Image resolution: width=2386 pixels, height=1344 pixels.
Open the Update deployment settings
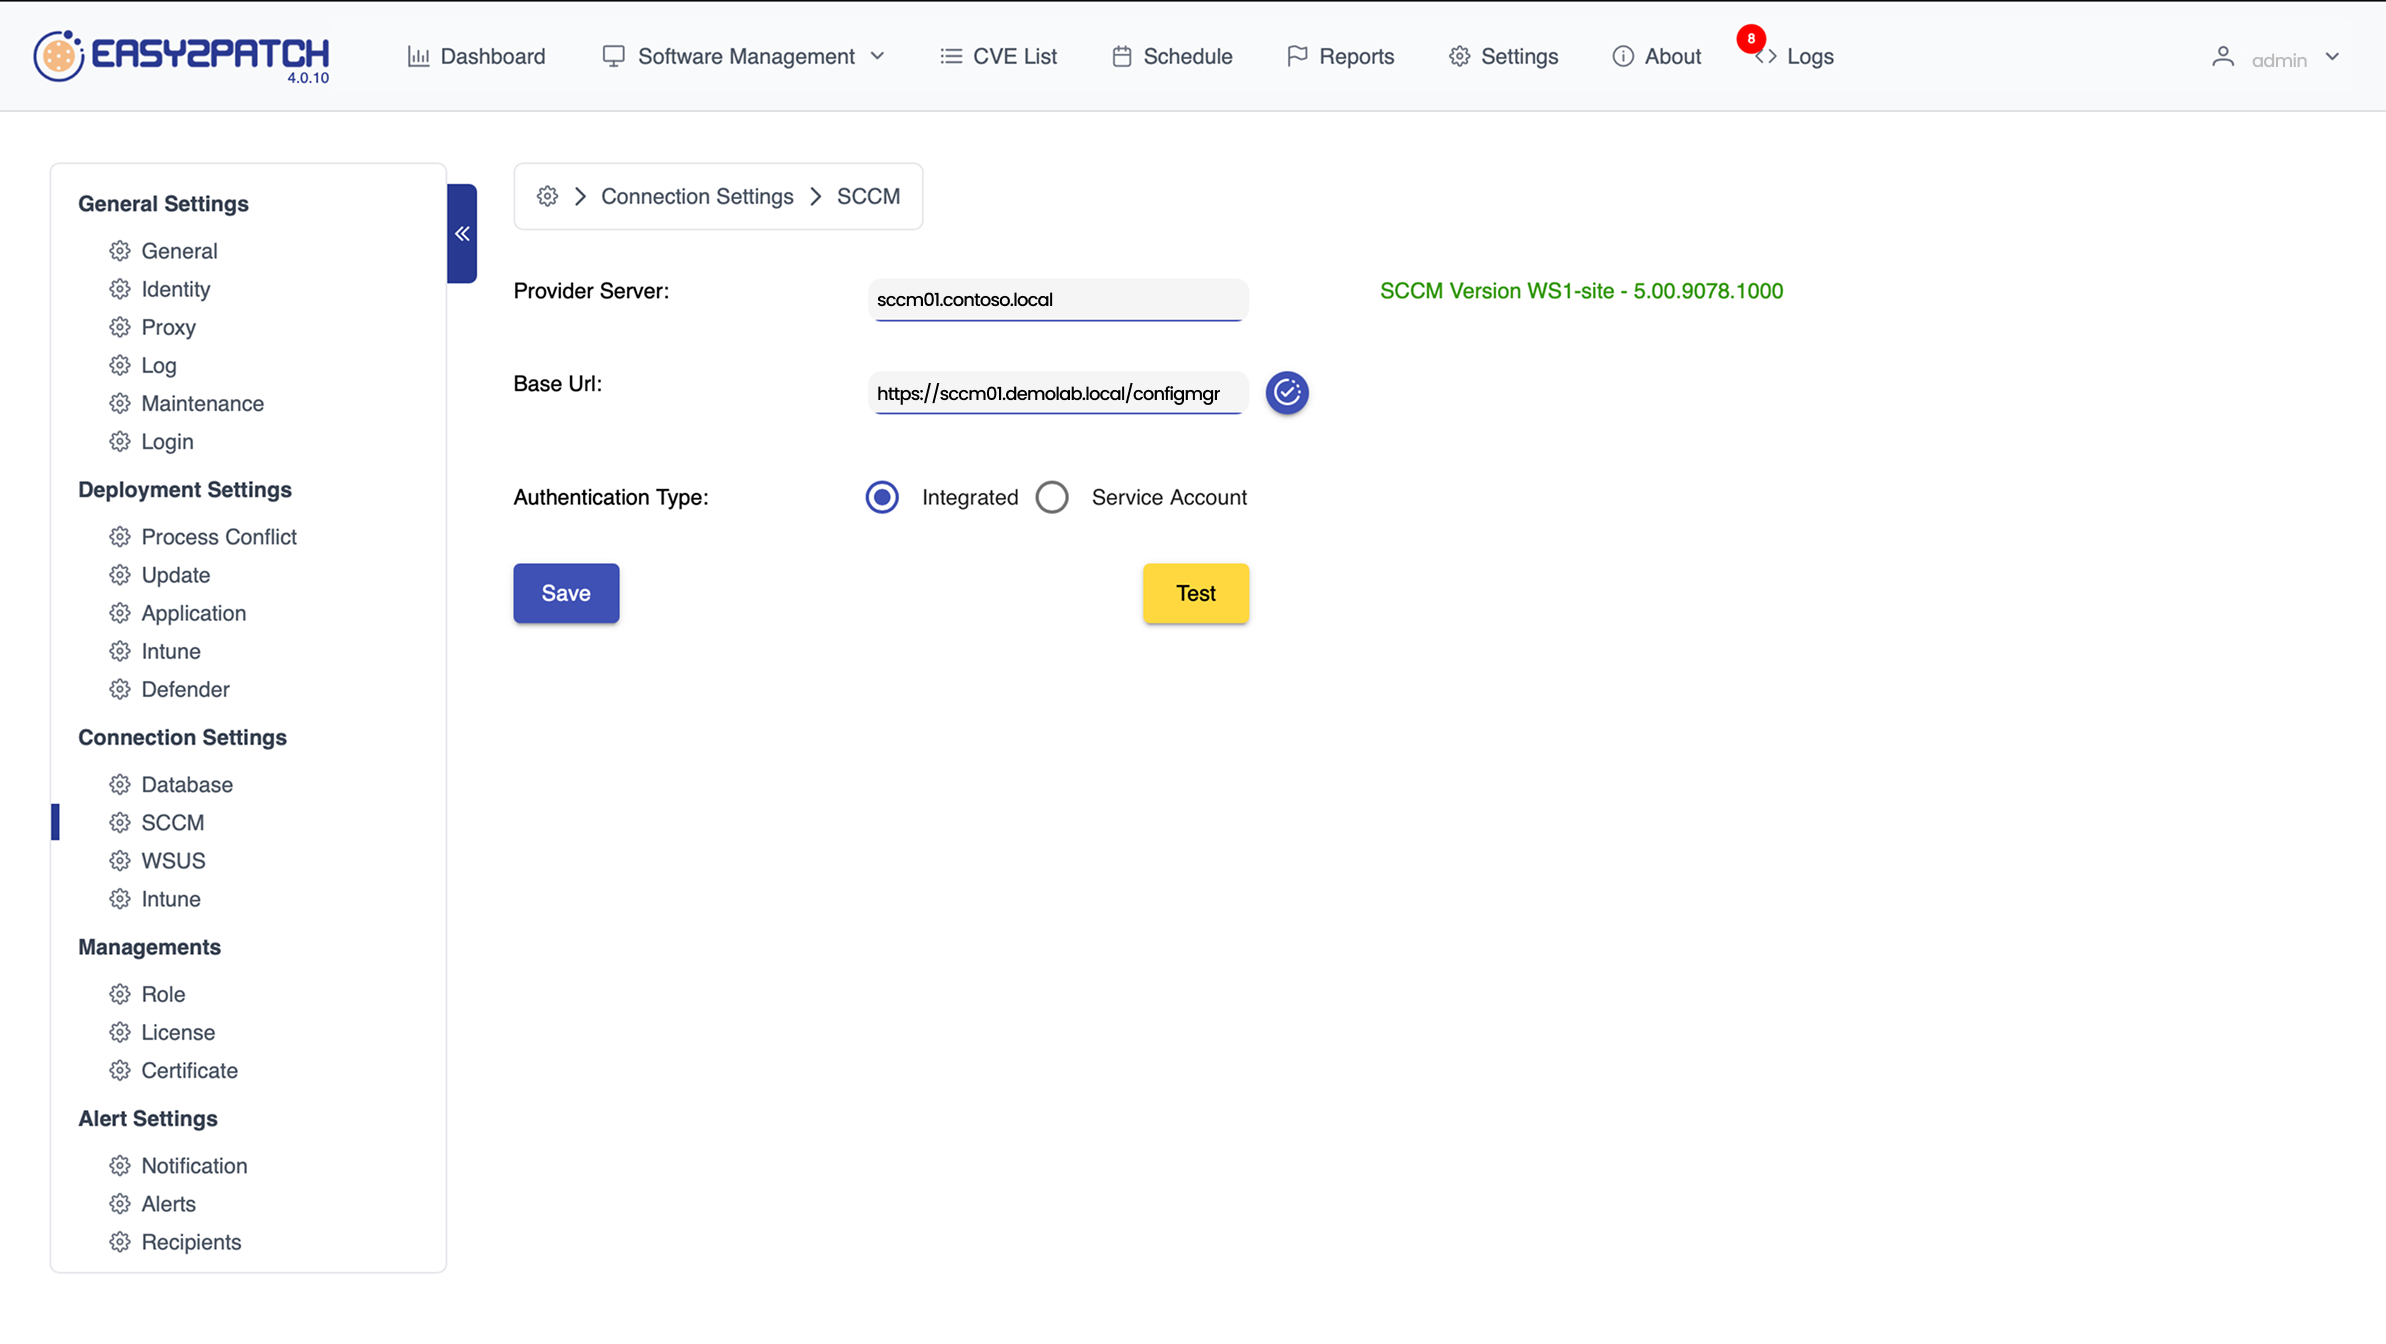pos(175,575)
